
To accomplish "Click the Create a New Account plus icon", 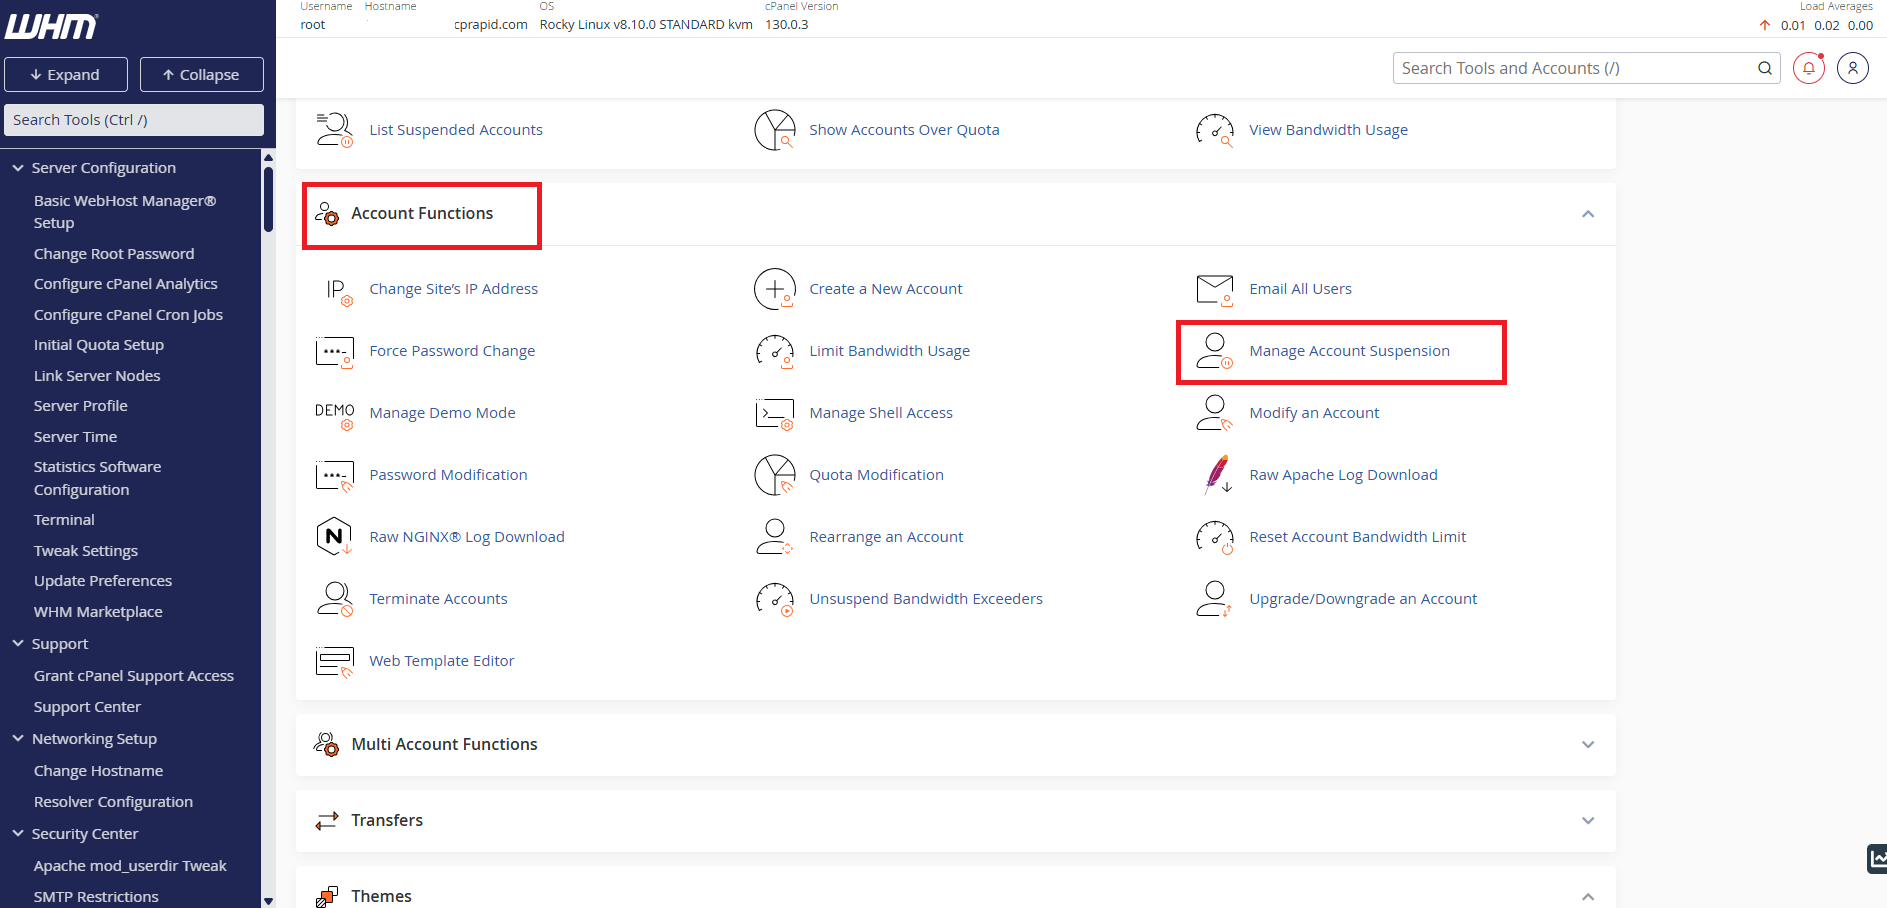I will click(774, 289).
